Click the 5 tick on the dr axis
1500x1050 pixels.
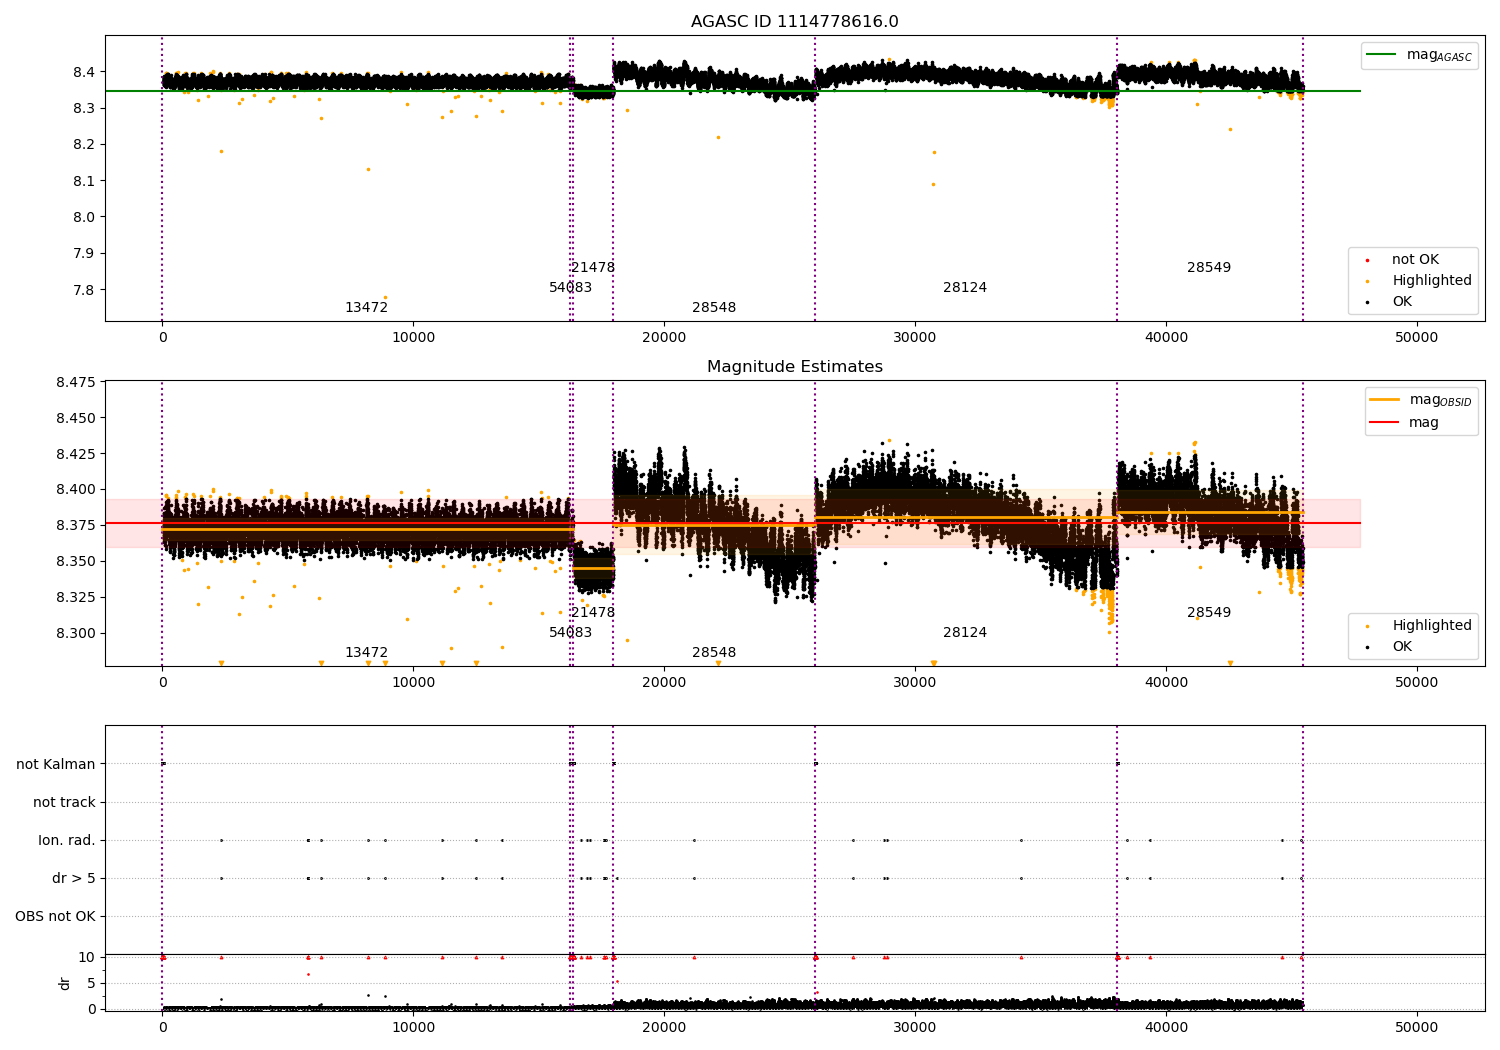click(91, 984)
